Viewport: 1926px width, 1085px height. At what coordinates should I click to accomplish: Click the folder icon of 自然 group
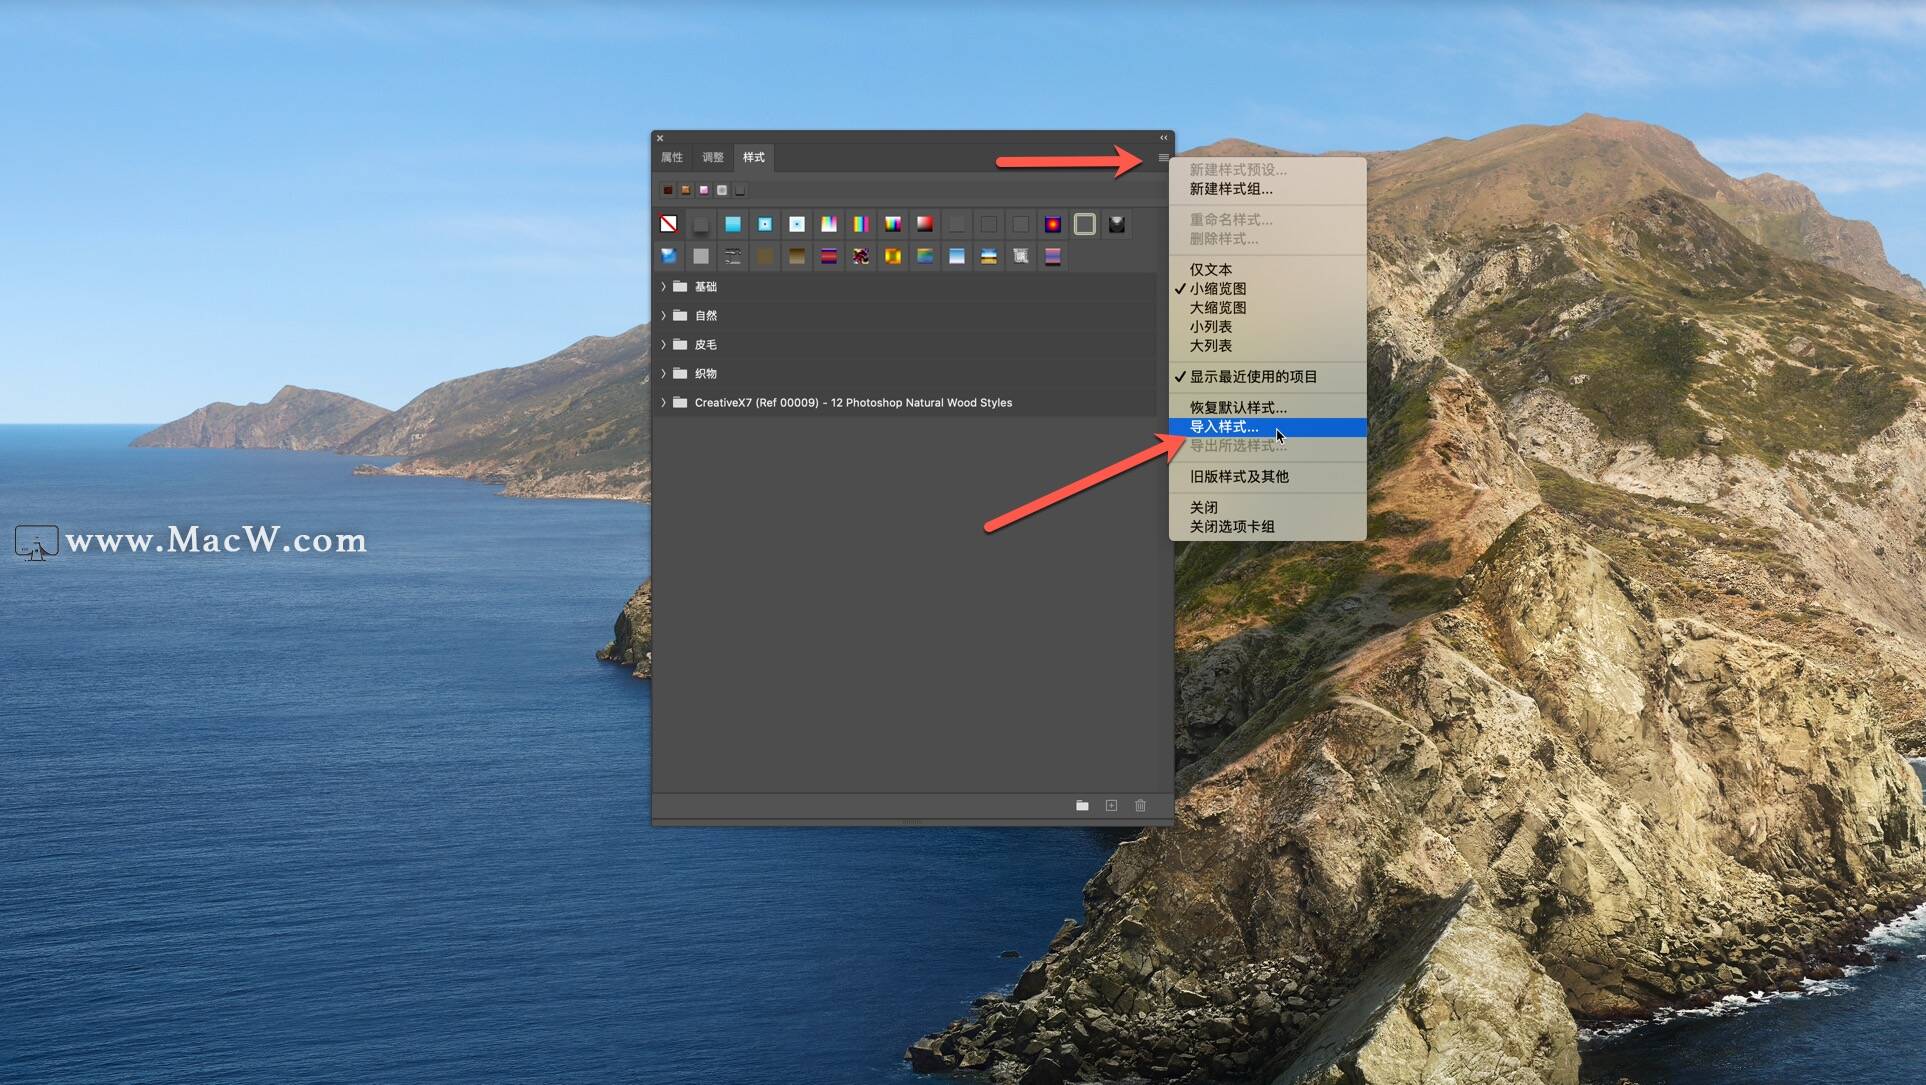(680, 315)
